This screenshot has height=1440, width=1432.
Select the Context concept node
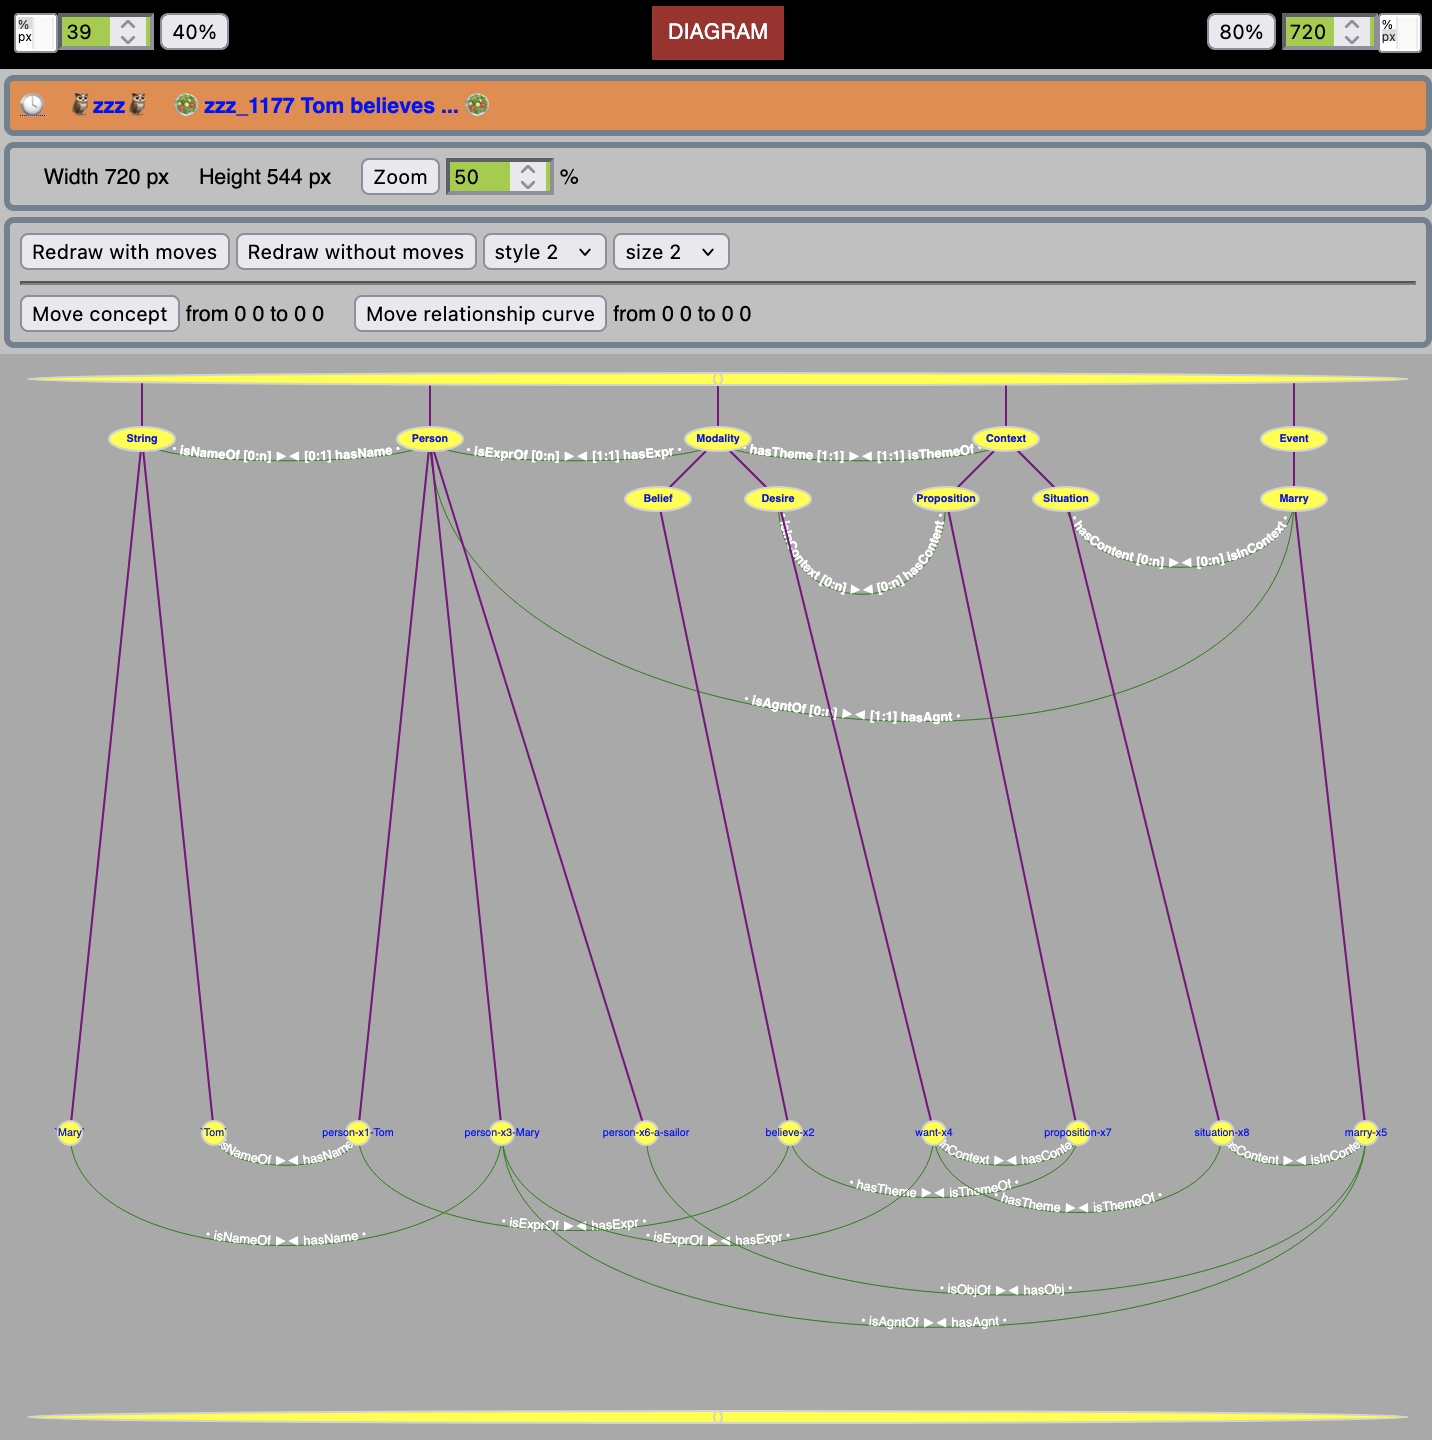click(x=1006, y=438)
